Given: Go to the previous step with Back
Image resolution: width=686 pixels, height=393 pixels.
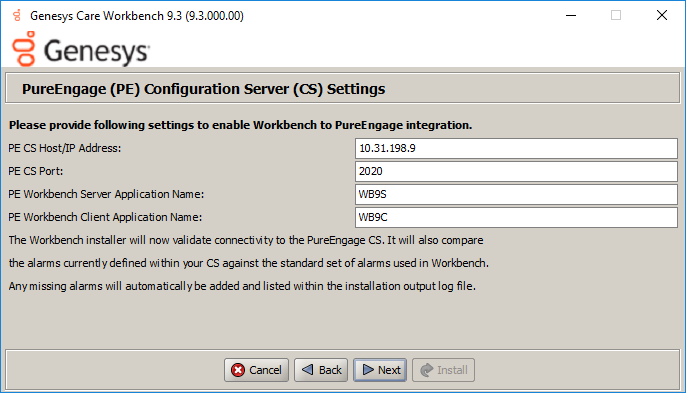Looking at the screenshot, I should (321, 370).
